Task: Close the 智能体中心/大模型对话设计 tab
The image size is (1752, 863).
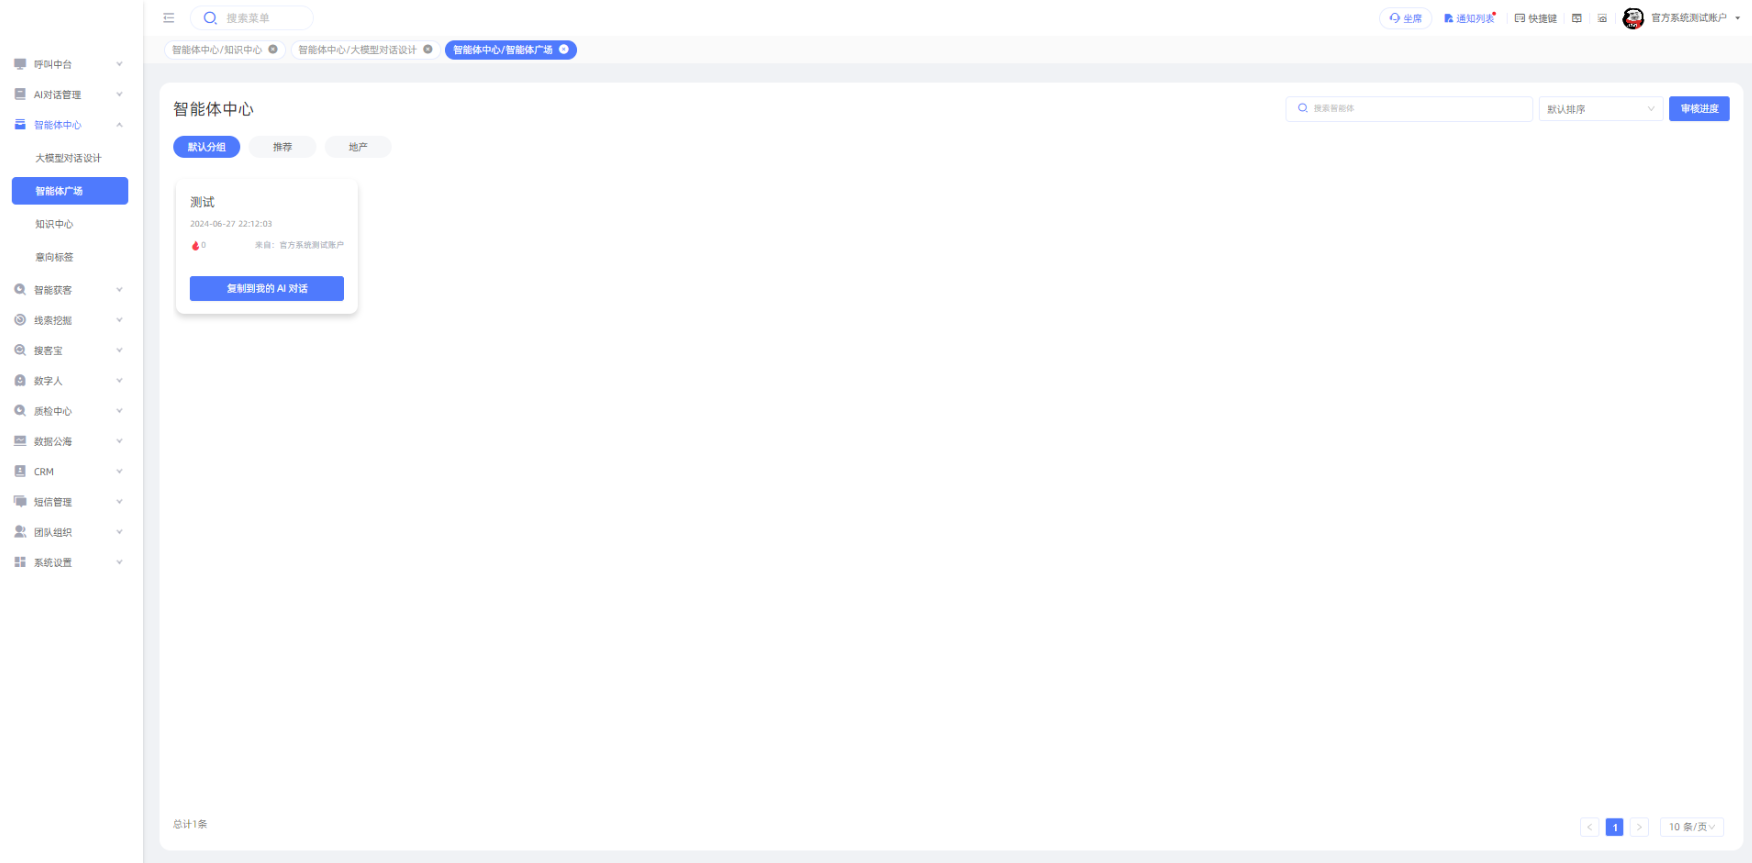Action: 428,49
